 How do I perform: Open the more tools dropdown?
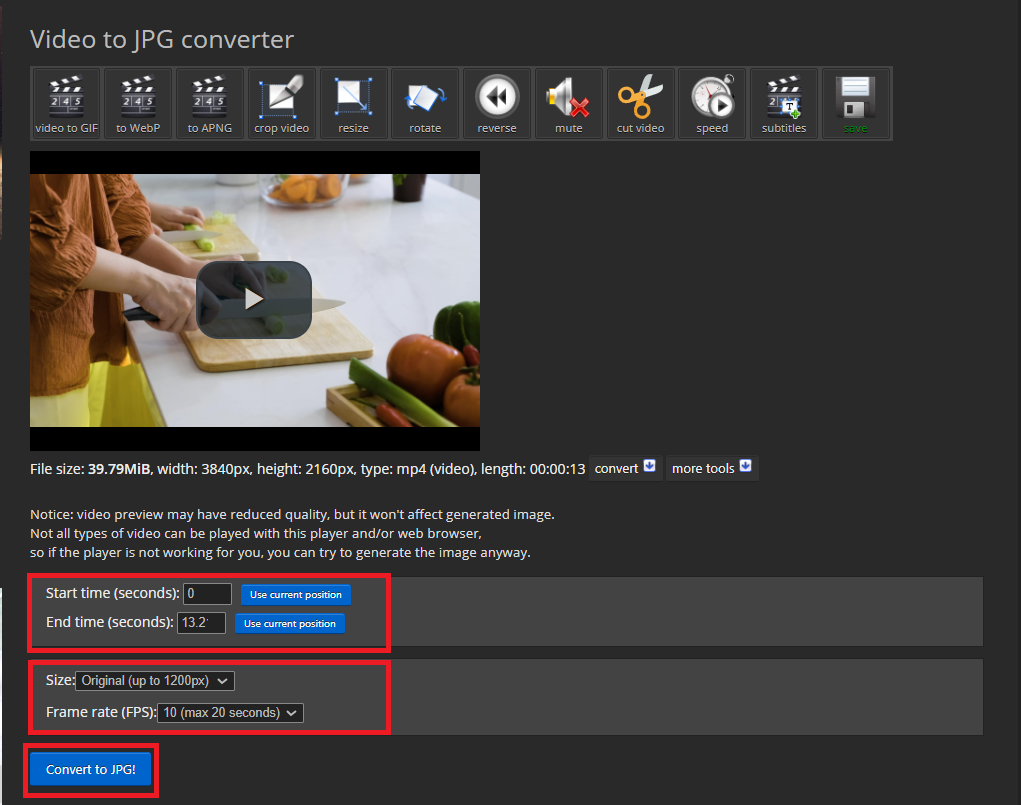point(711,467)
